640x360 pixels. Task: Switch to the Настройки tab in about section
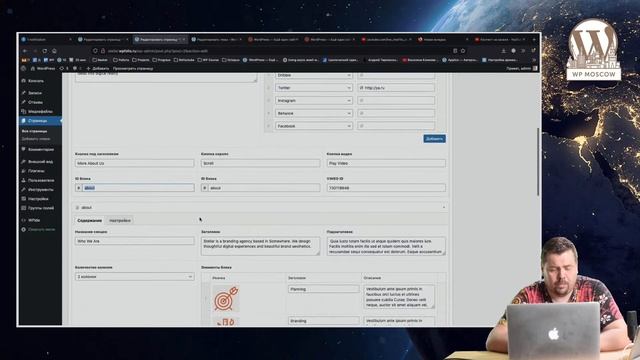(x=120, y=220)
